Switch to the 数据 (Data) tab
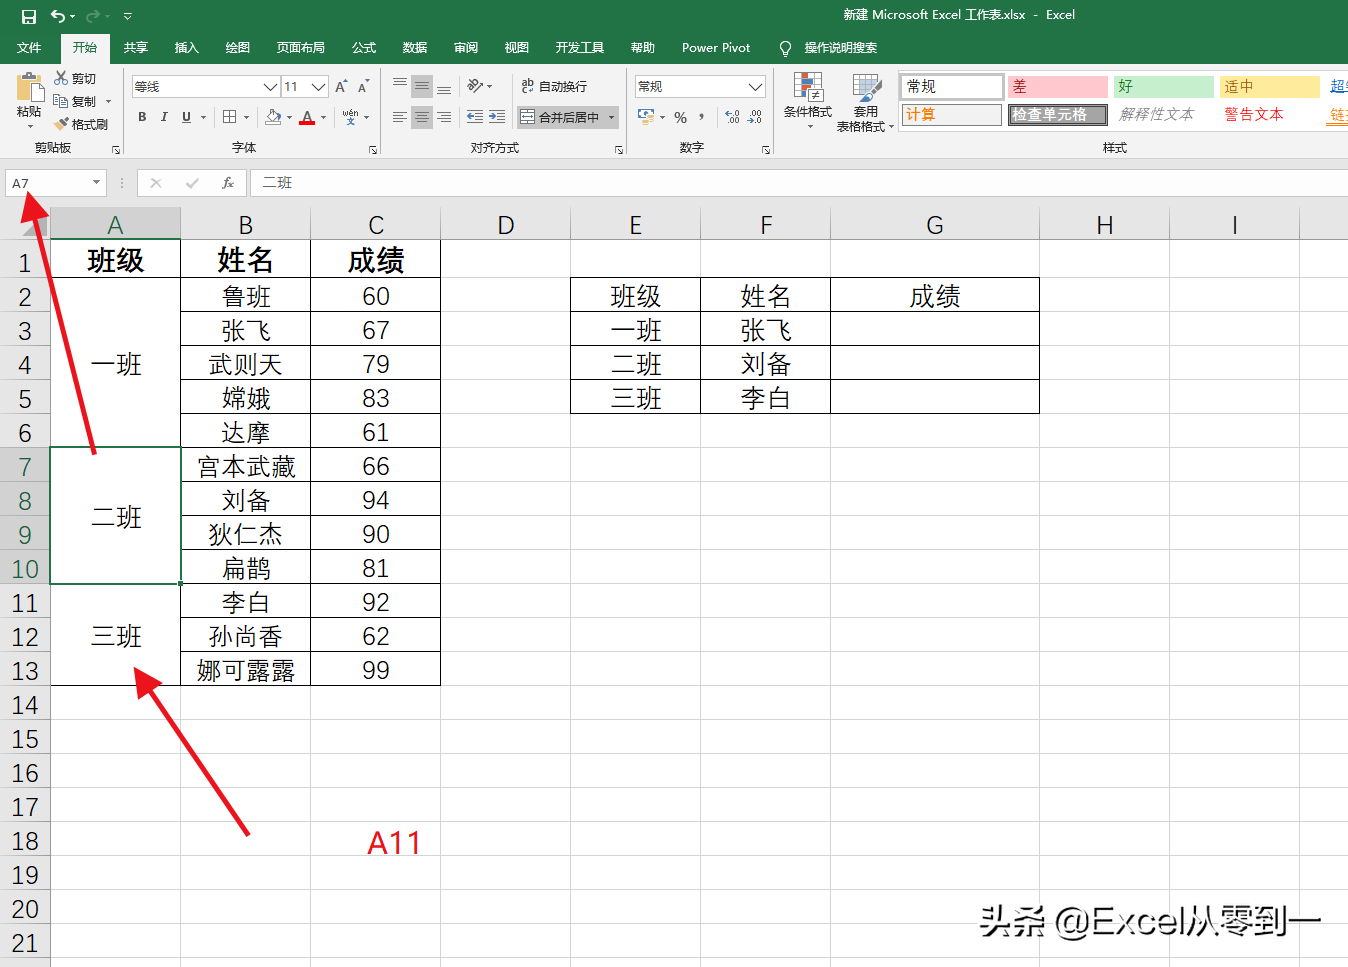The width and height of the screenshot is (1348, 967). pyautogui.click(x=415, y=48)
